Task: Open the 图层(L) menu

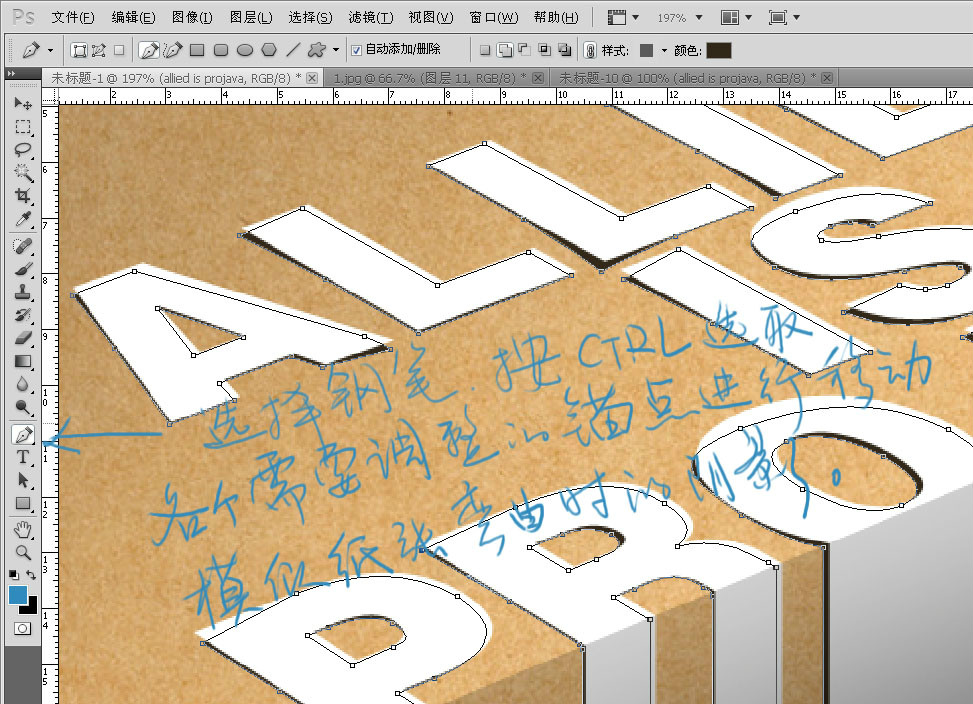Action: [251, 17]
